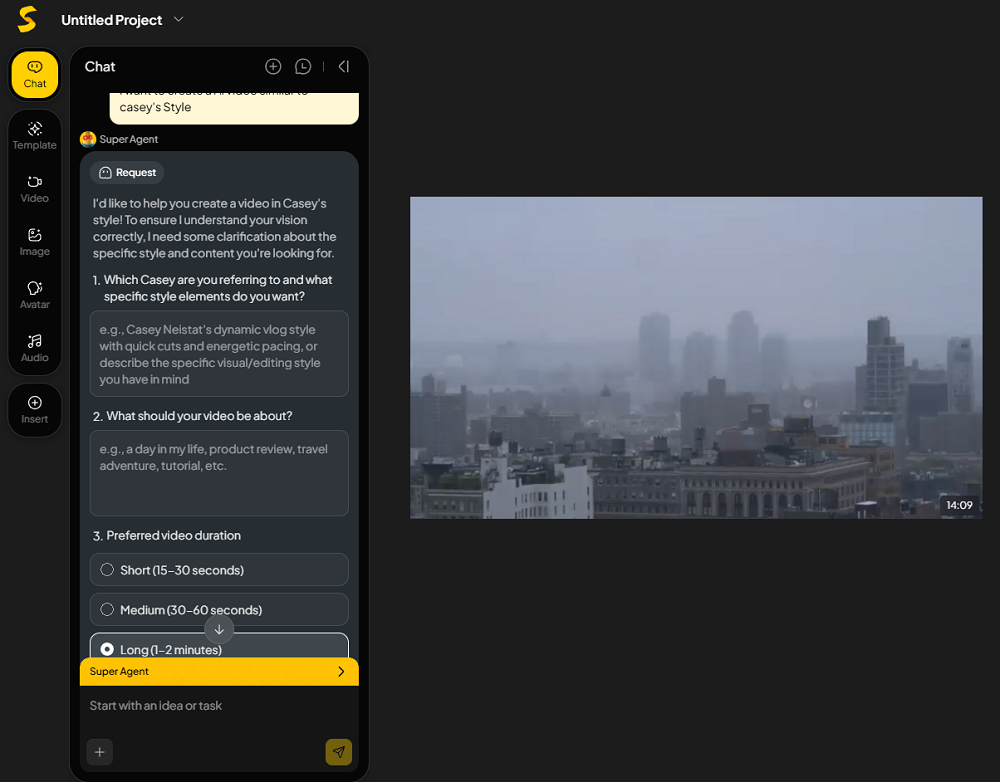Open the Image tool in sidebar
The height and width of the screenshot is (782, 1000).
point(35,241)
